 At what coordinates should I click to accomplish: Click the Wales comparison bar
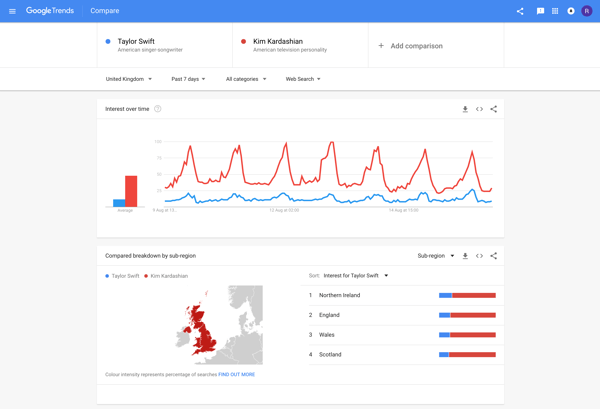click(467, 335)
